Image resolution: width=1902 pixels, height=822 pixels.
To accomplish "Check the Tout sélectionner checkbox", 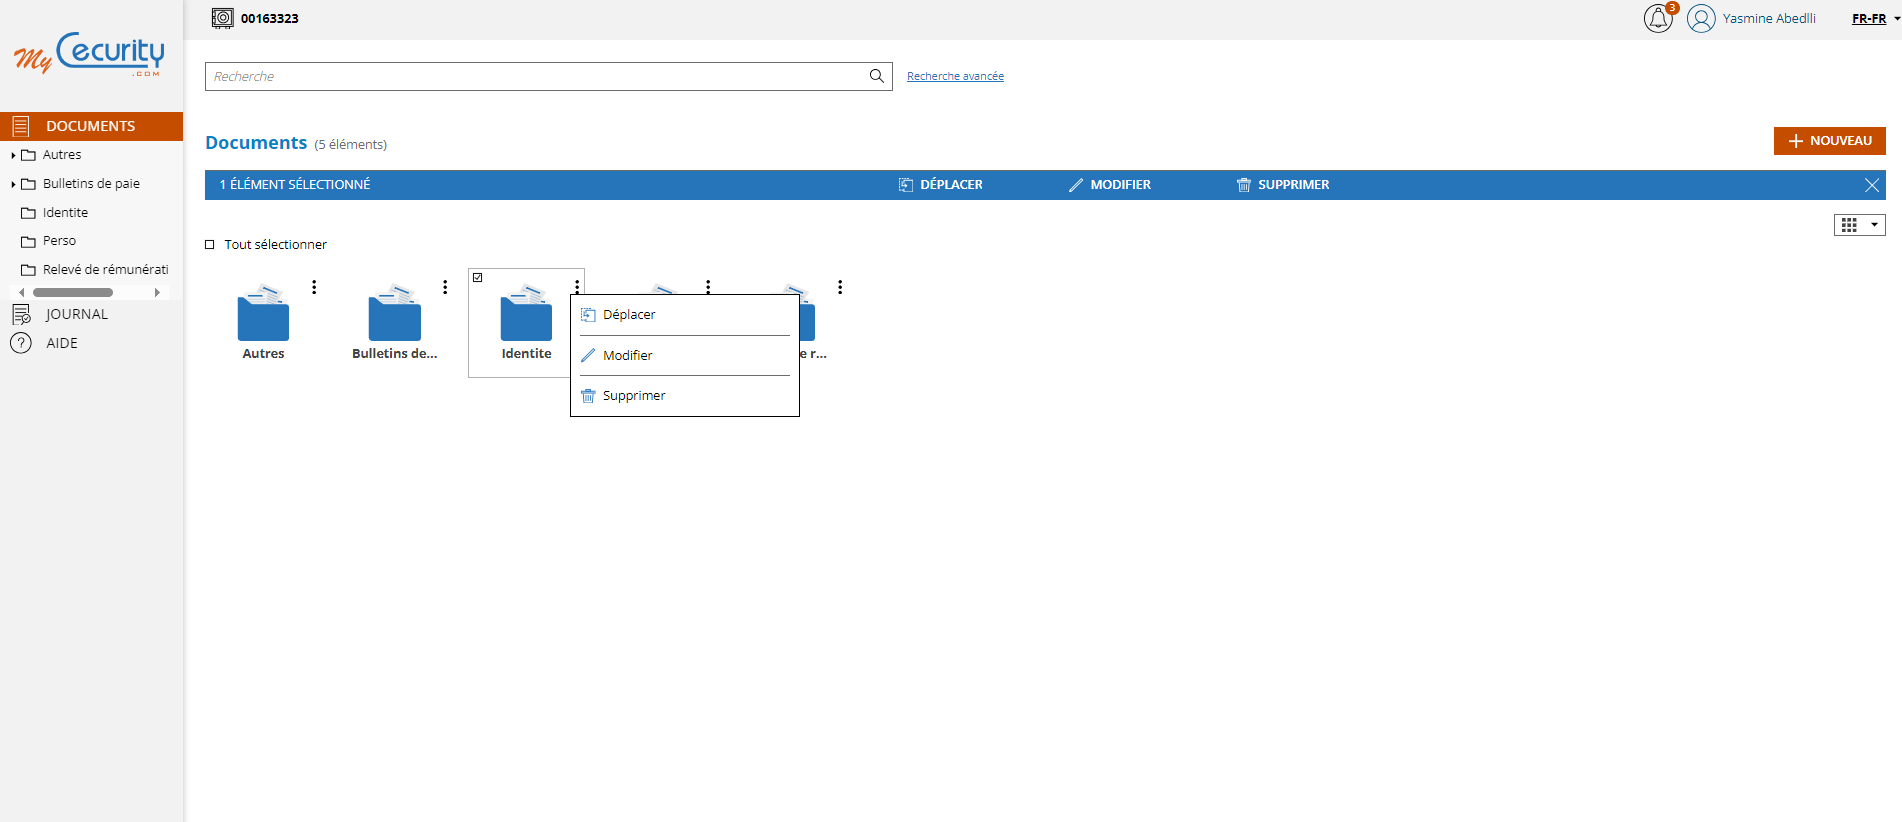I will [210, 245].
